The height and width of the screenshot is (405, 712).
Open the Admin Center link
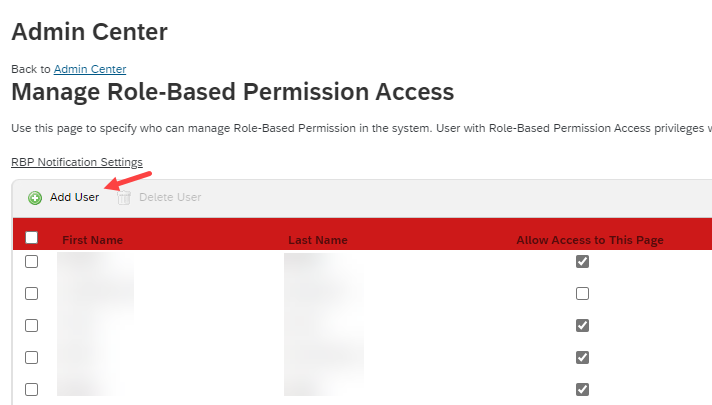click(90, 69)
